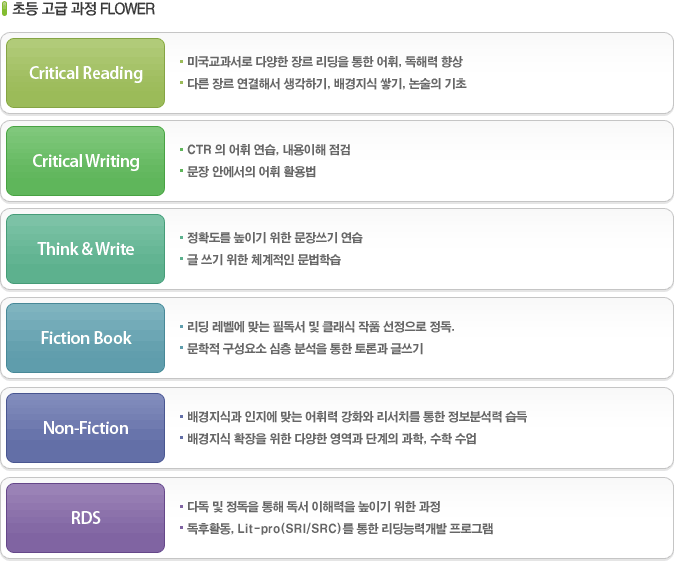Select the Critical Writing course button

[85, 161]
